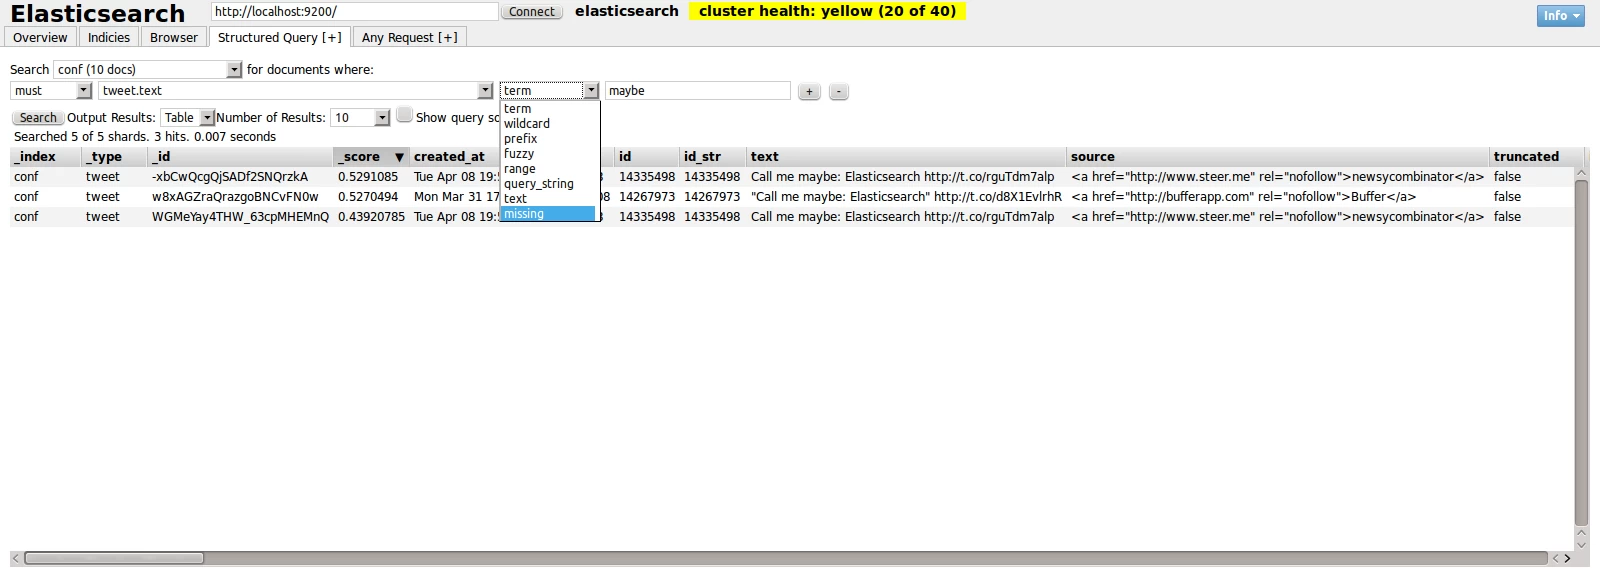
Task: Click the cluster health yellow status
Action: (827, 11)
